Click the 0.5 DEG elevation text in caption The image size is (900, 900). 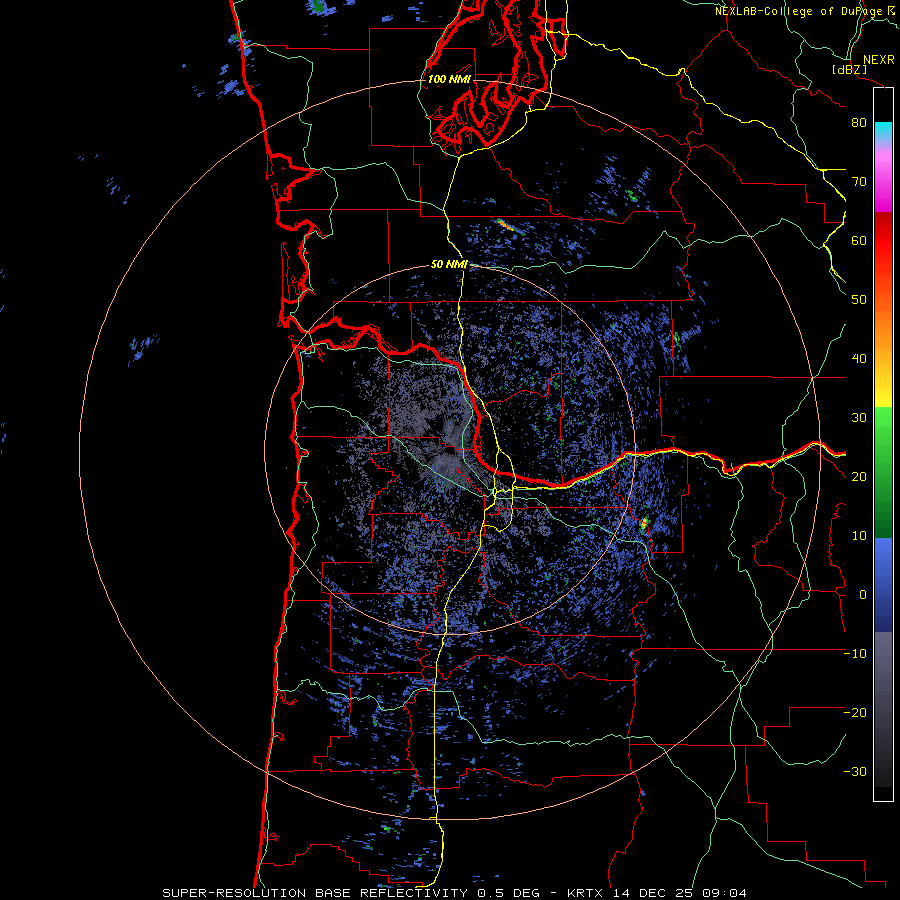point(508,893)
